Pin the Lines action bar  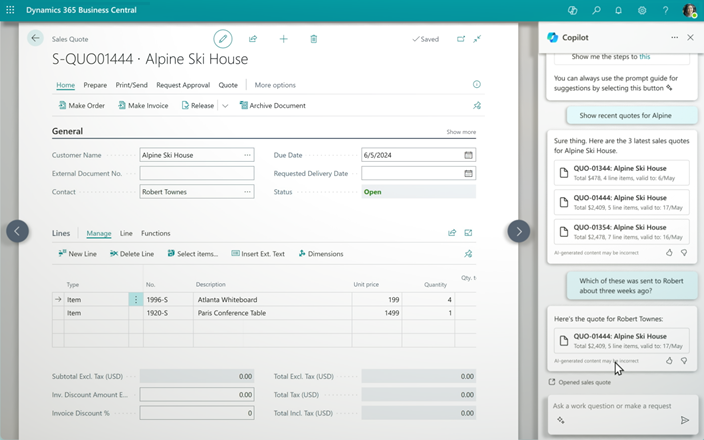468,254
